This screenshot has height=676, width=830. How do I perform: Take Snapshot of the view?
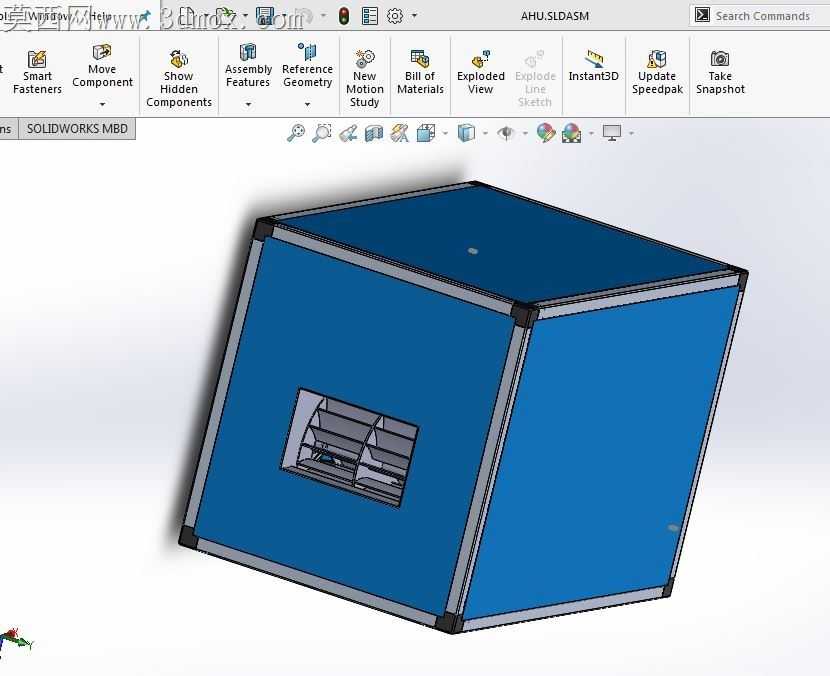coord(720,73)
